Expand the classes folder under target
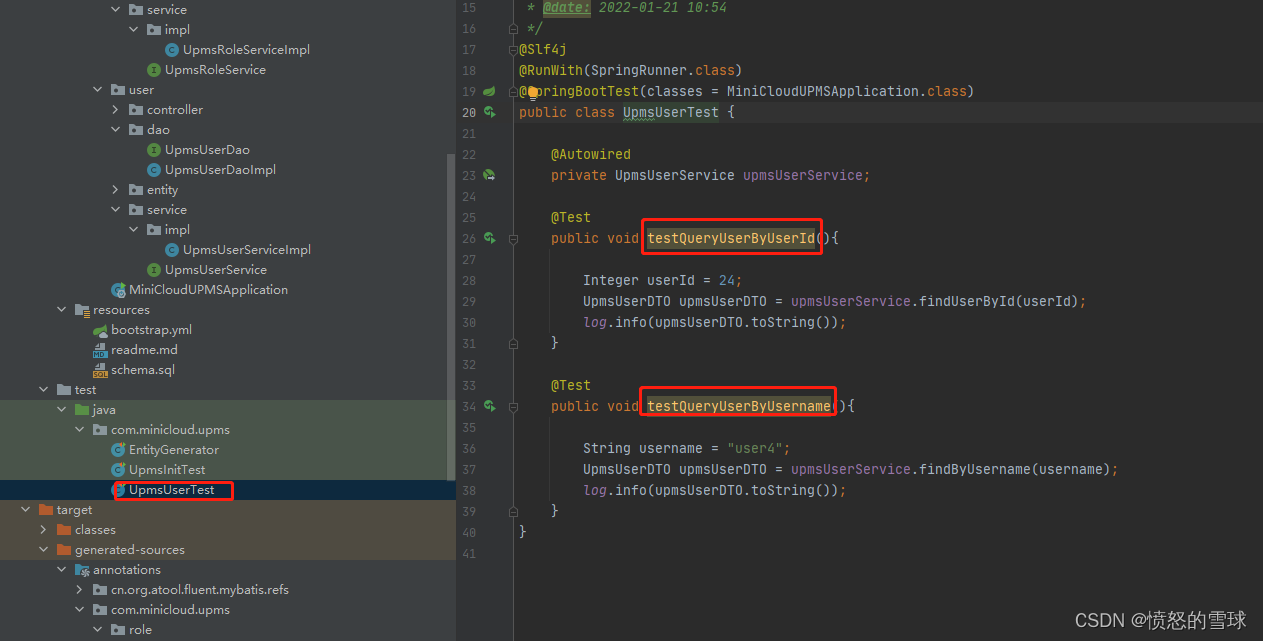1263x641 pixels. pyautogui.click(x=44, y=530)
